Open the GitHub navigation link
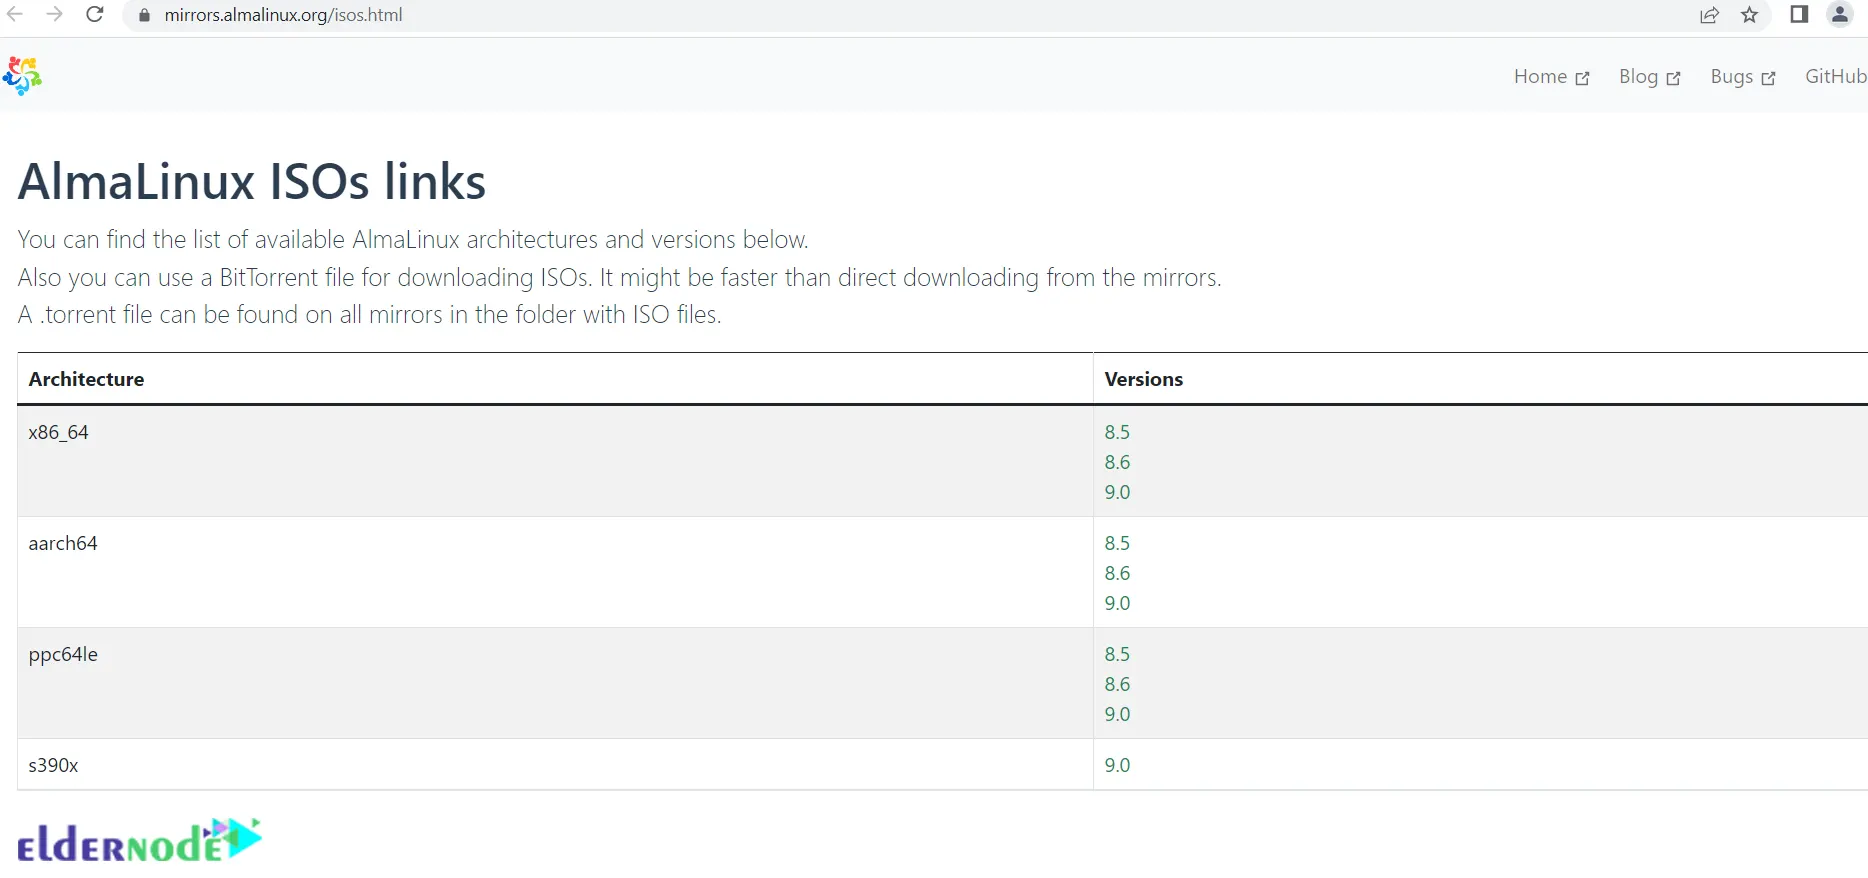The height and width of the screenshot is (878, 1868). pyautogui.click(x=1836, y=76)
